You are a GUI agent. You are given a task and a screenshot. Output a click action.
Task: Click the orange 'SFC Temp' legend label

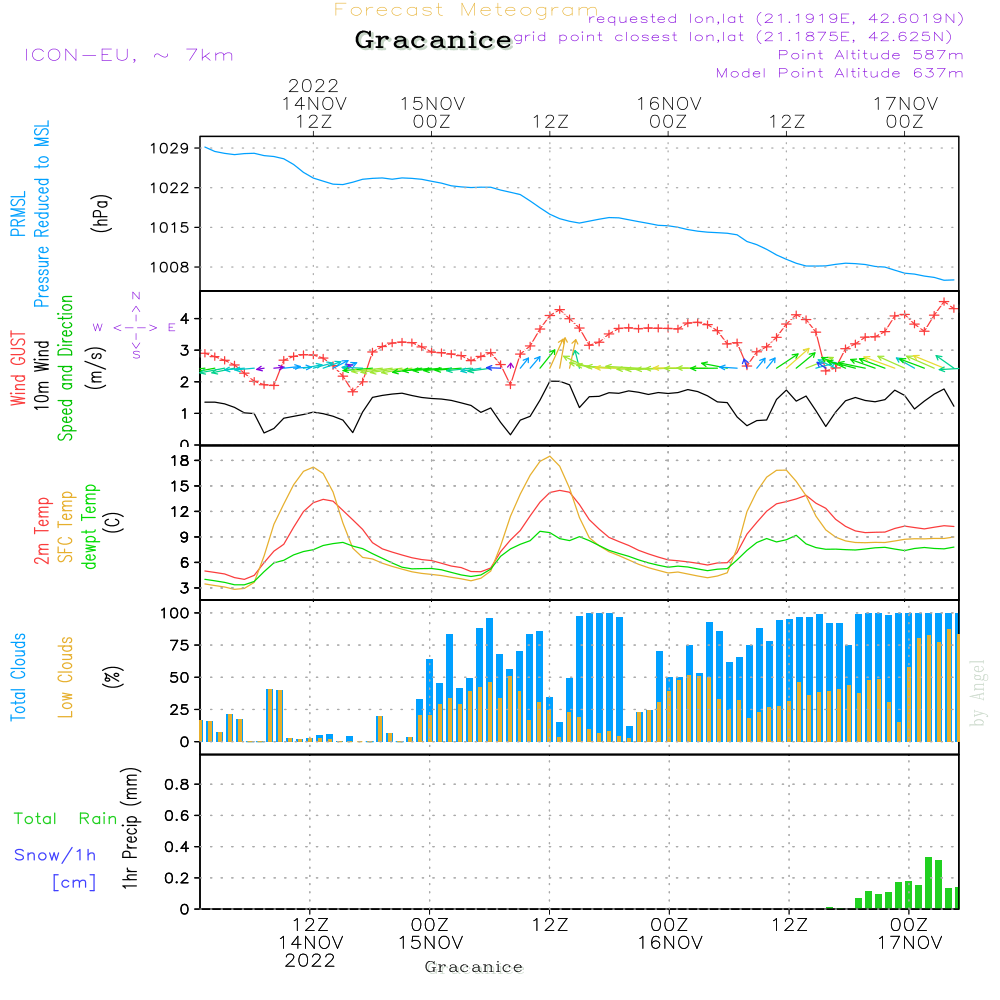tap(66, 527)
